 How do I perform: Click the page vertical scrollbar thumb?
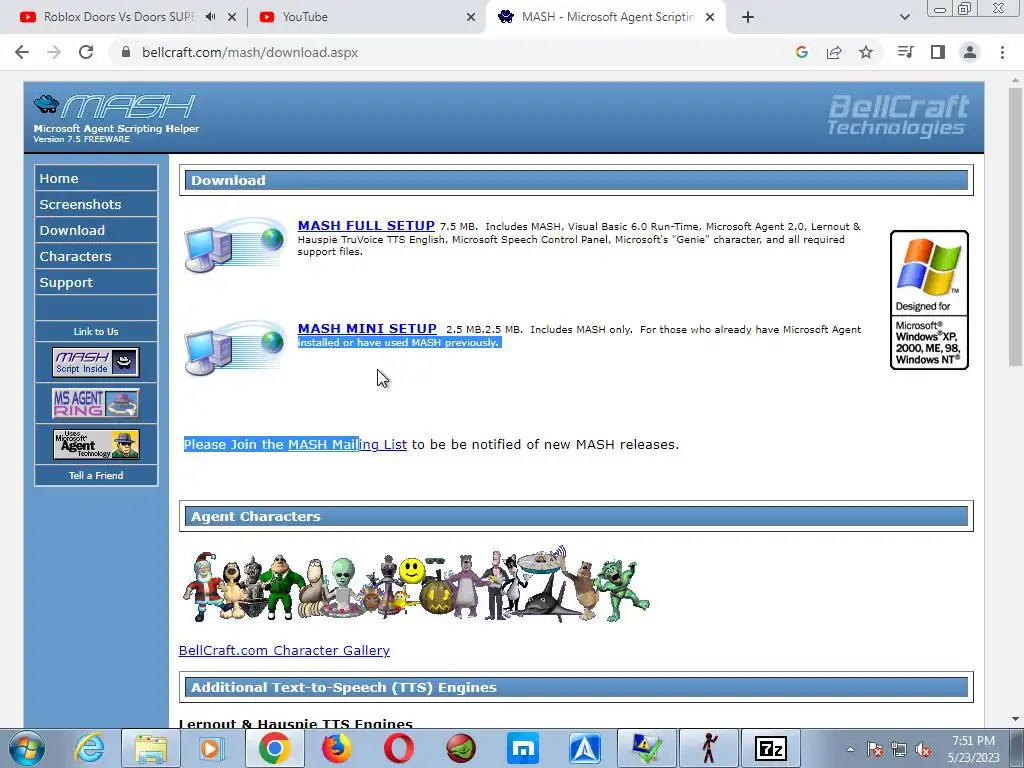point(1016,227)
